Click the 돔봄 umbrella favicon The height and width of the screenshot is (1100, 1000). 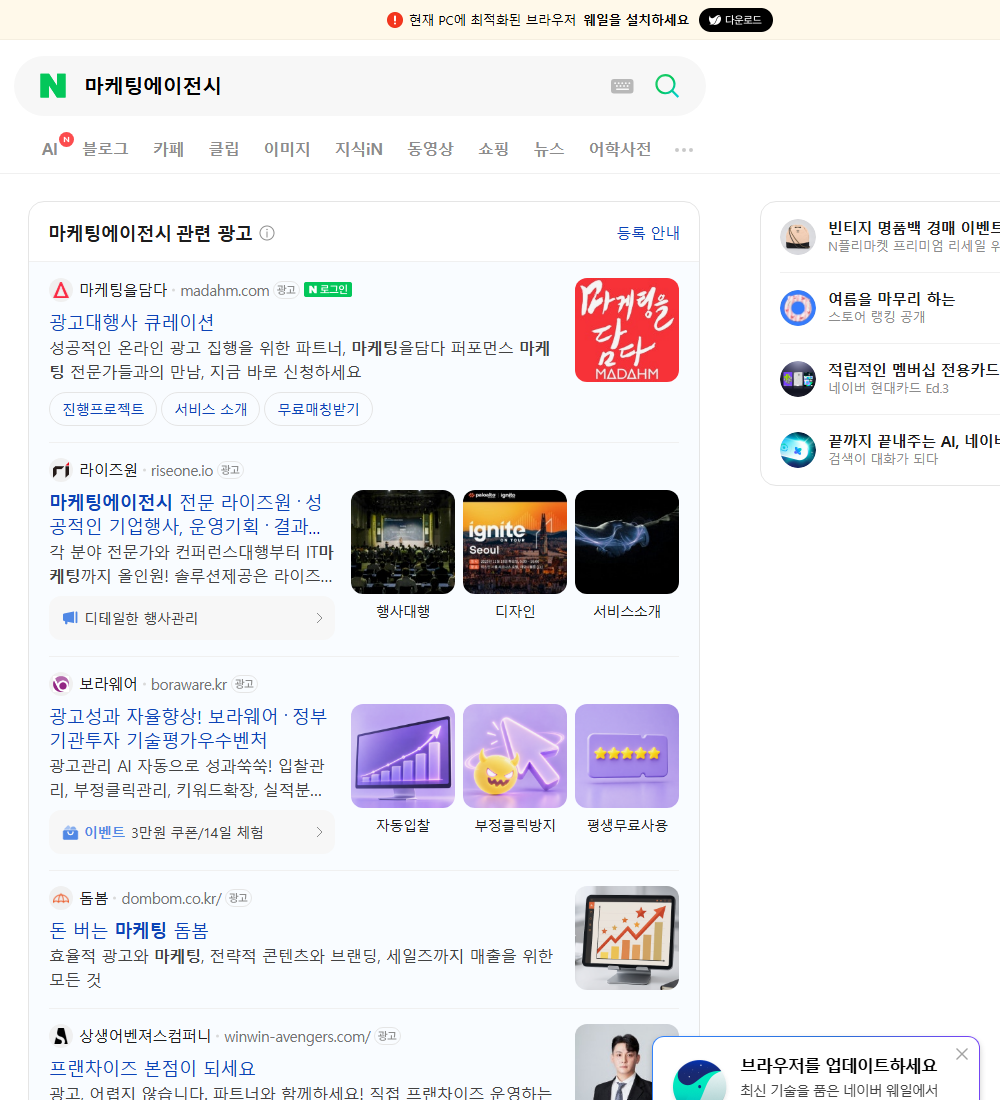click(x=61, y=898)
